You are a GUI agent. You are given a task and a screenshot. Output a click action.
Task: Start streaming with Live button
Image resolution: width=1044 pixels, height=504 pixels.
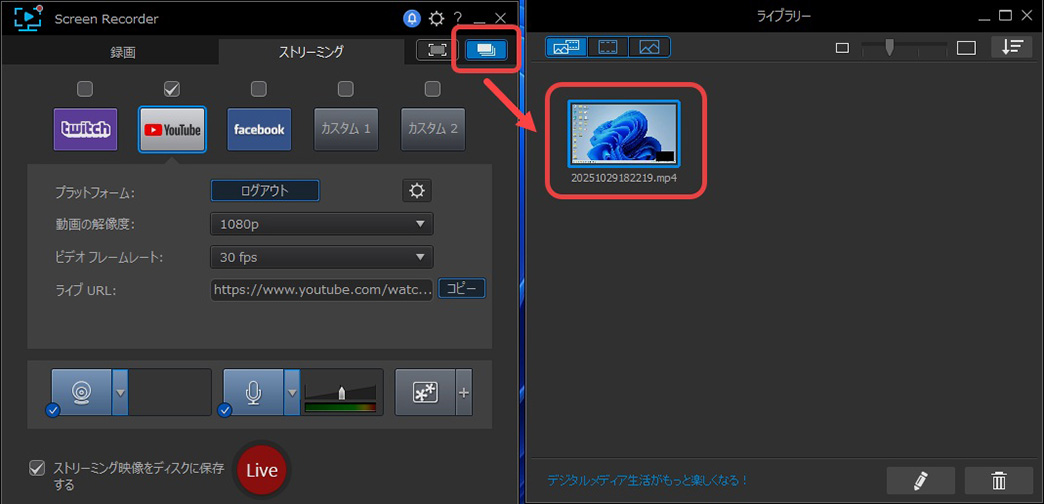pos(262,470)
